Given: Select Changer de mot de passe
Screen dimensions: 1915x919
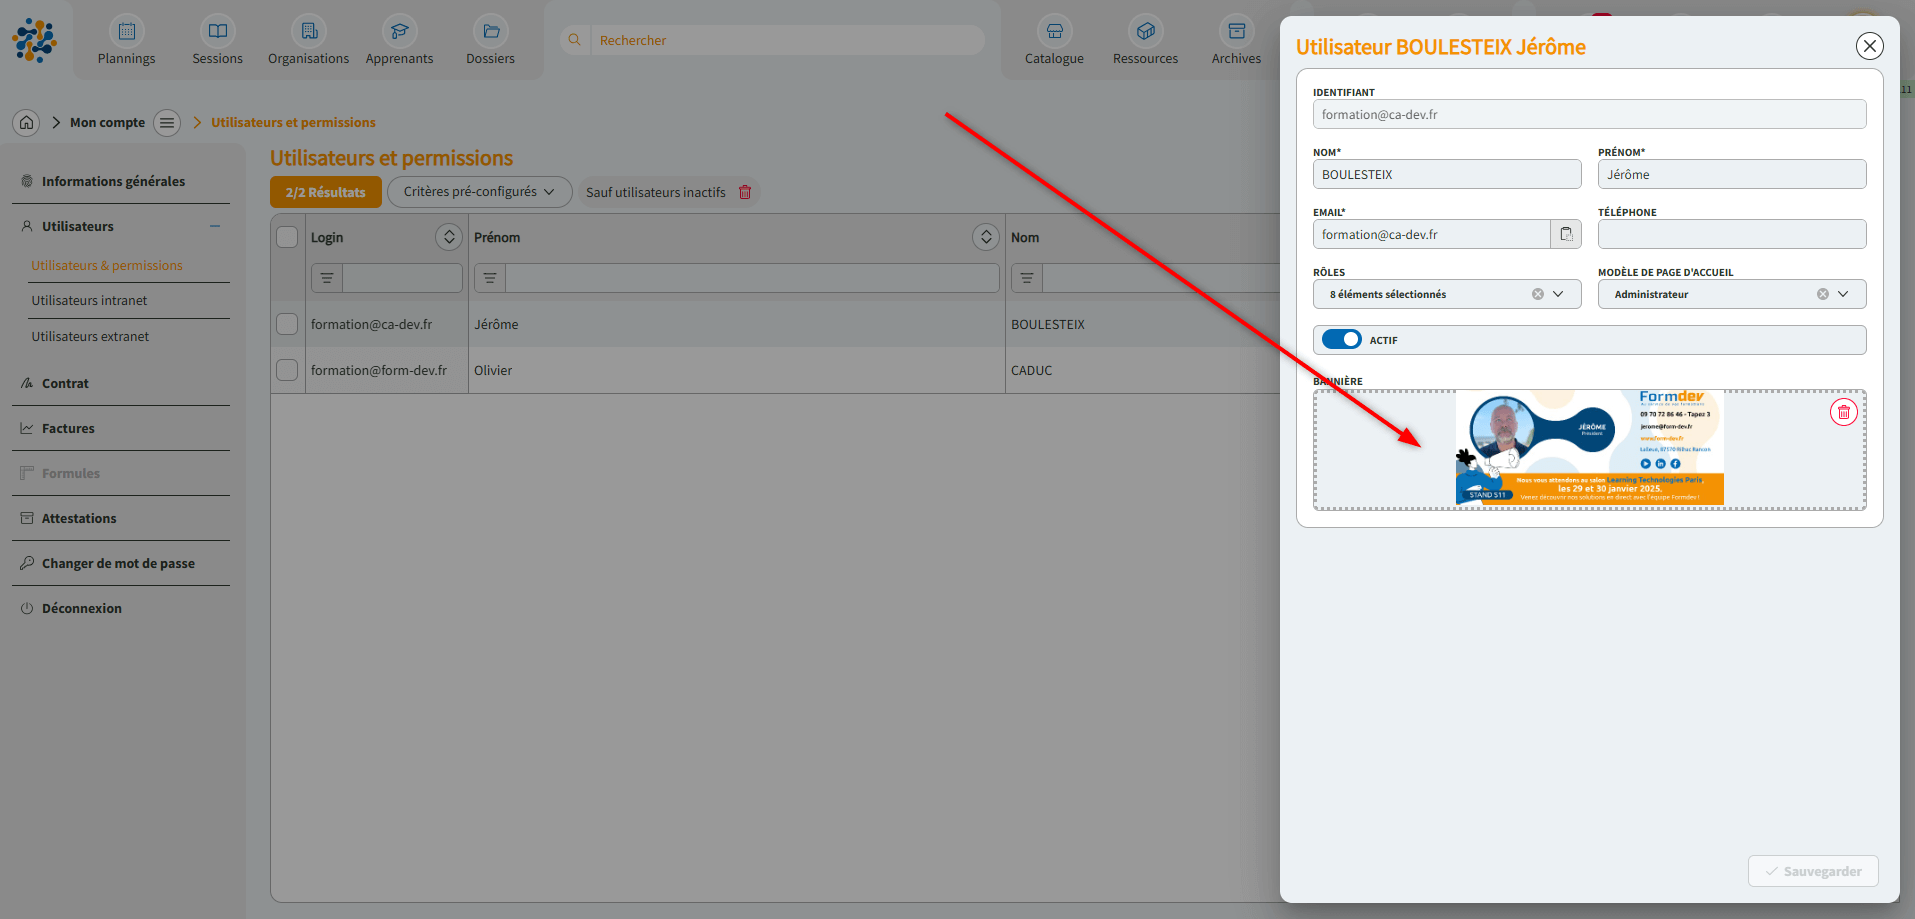Looking at the screenshot, I should pos(118,563).
